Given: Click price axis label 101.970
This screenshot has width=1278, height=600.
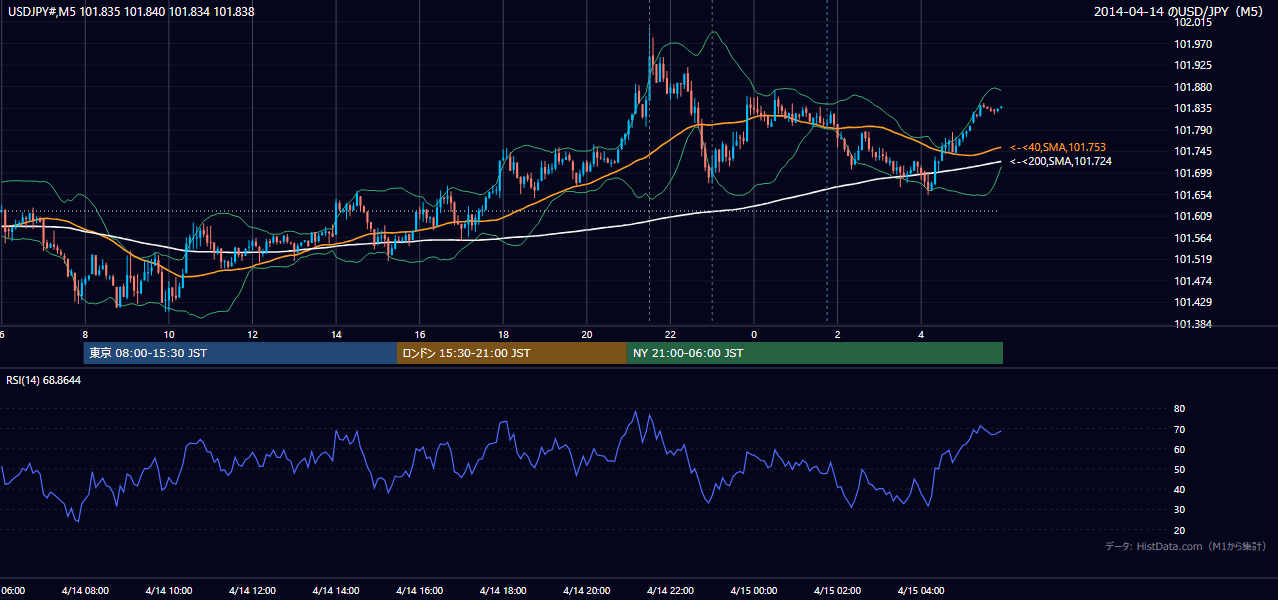Looking at the screenshot, I should pos(1192,44).
